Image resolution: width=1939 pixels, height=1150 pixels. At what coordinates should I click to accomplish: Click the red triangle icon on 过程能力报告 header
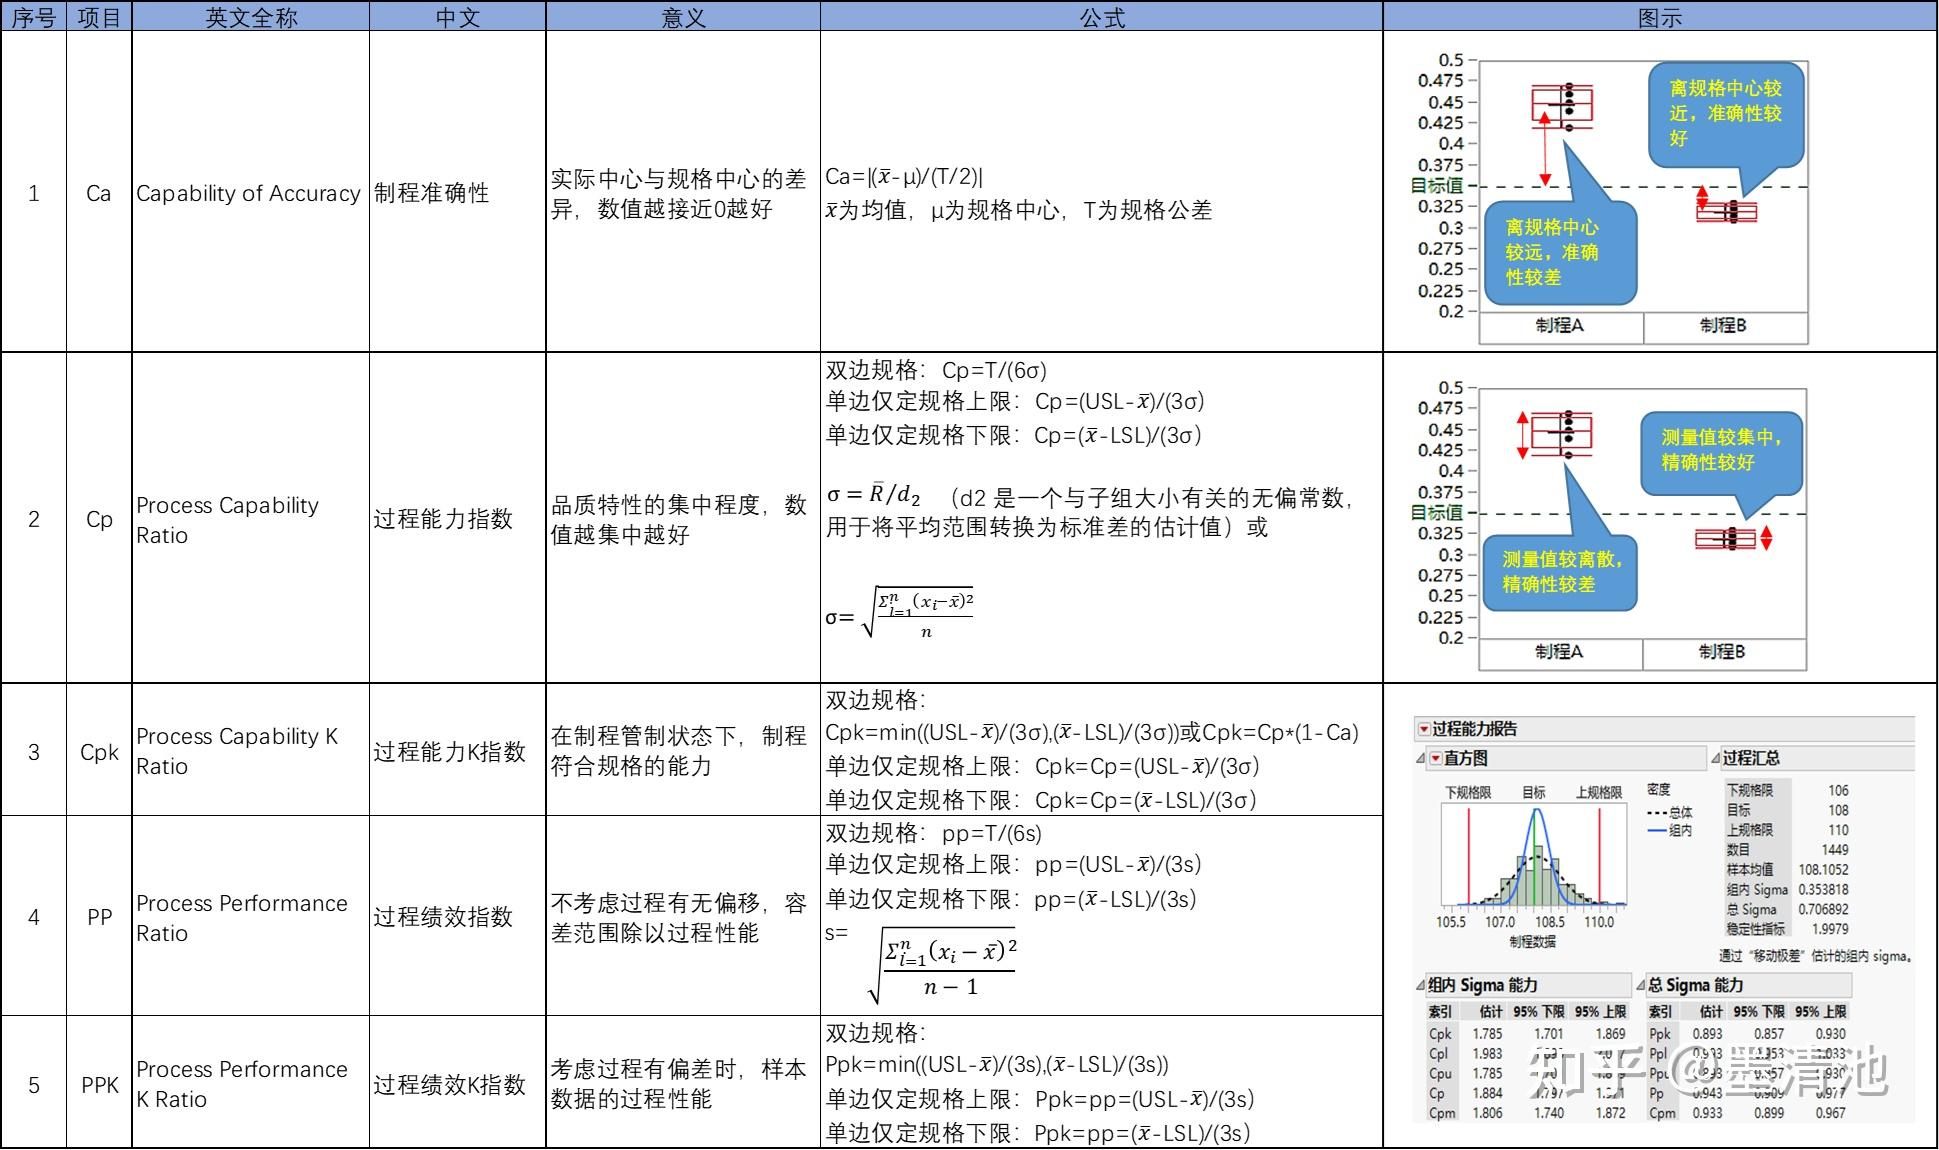1423,728
